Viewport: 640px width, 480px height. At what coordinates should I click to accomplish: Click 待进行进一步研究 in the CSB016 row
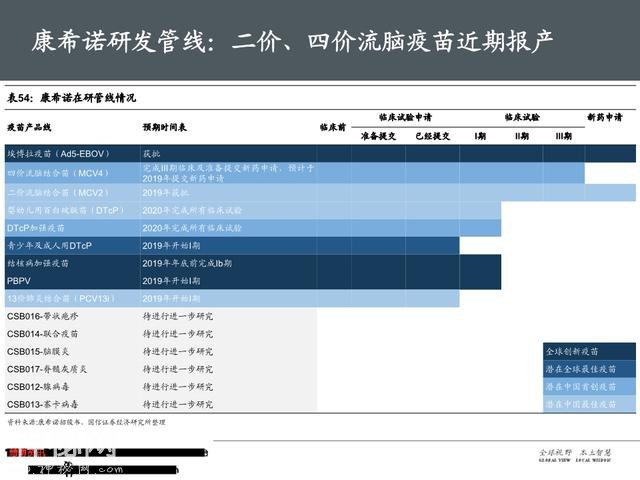178,316
